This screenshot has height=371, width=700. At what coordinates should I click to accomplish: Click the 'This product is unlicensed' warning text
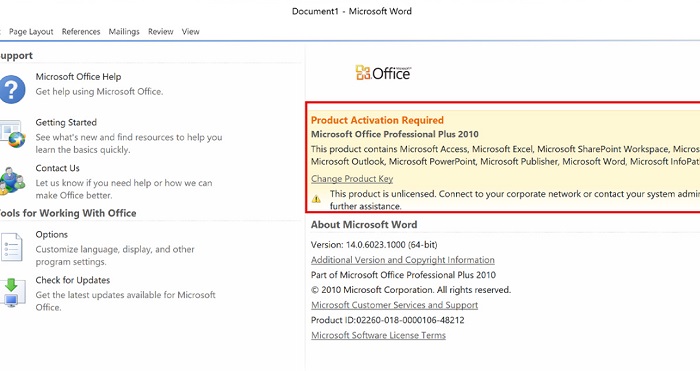[515, 200]
